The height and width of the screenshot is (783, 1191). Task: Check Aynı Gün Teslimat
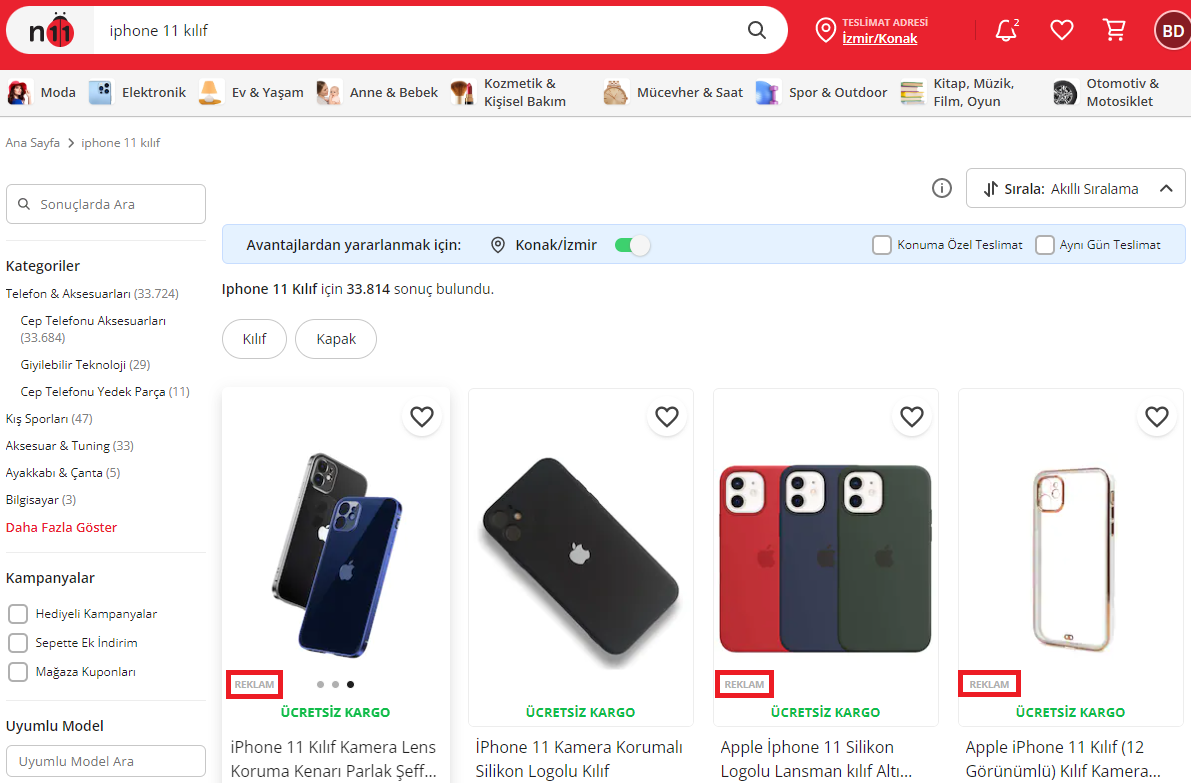click(1045, 245)
